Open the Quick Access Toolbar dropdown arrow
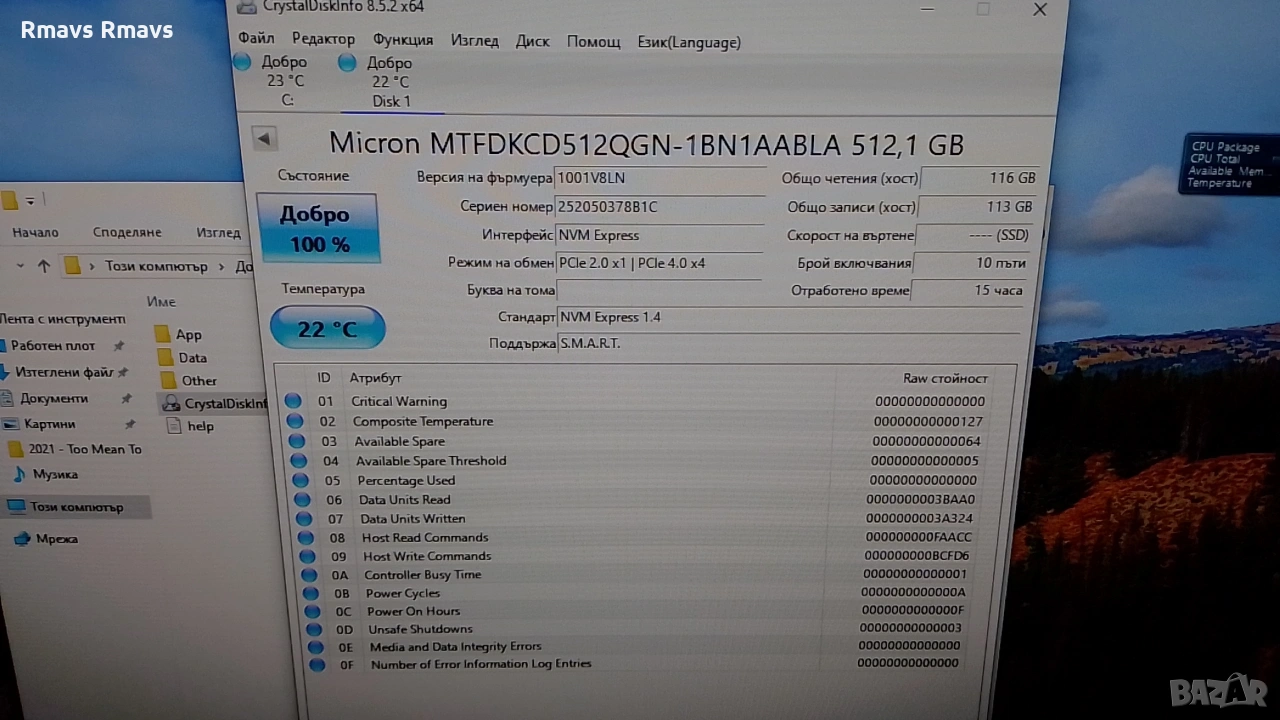Screen dimensions: 1280x720 (x=30, y=201)
